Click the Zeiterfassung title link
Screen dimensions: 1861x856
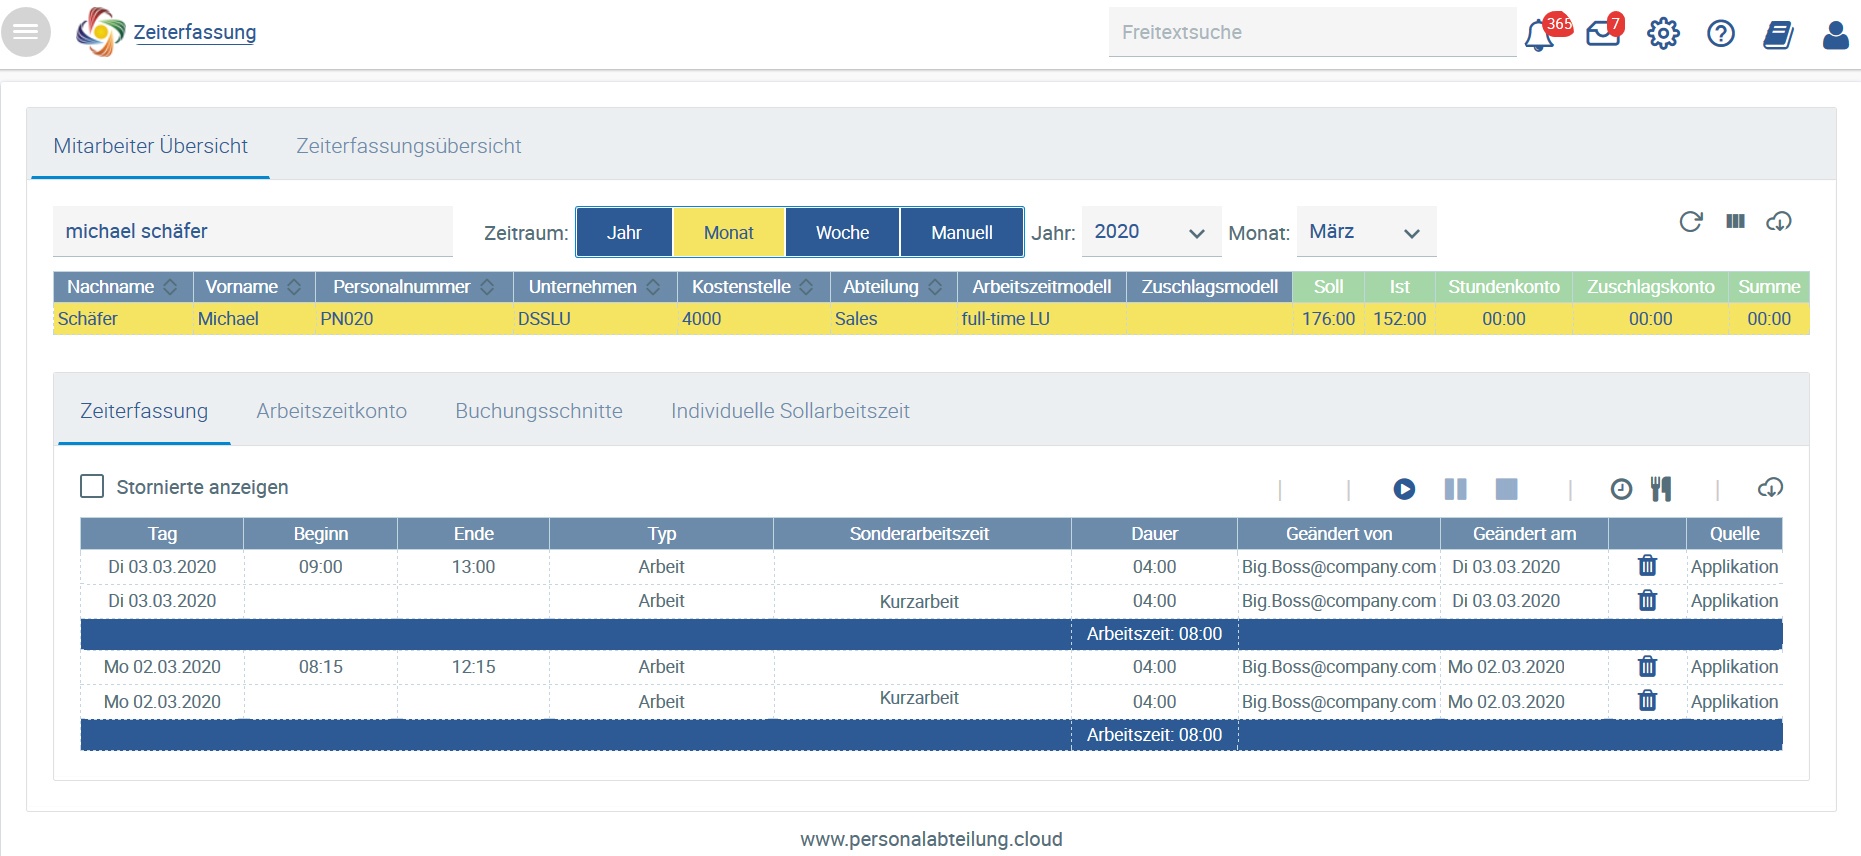[195, 32]
